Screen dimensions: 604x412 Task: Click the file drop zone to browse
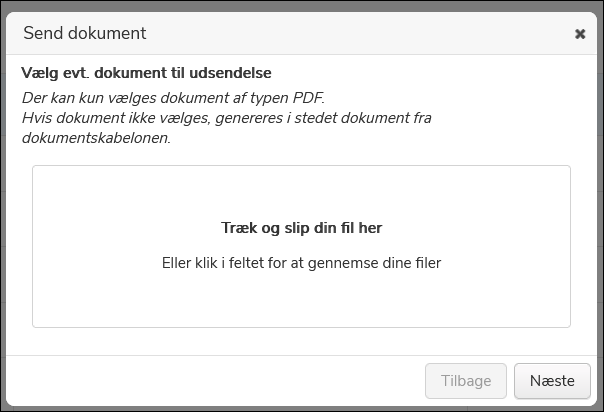(x=301, y=300)
